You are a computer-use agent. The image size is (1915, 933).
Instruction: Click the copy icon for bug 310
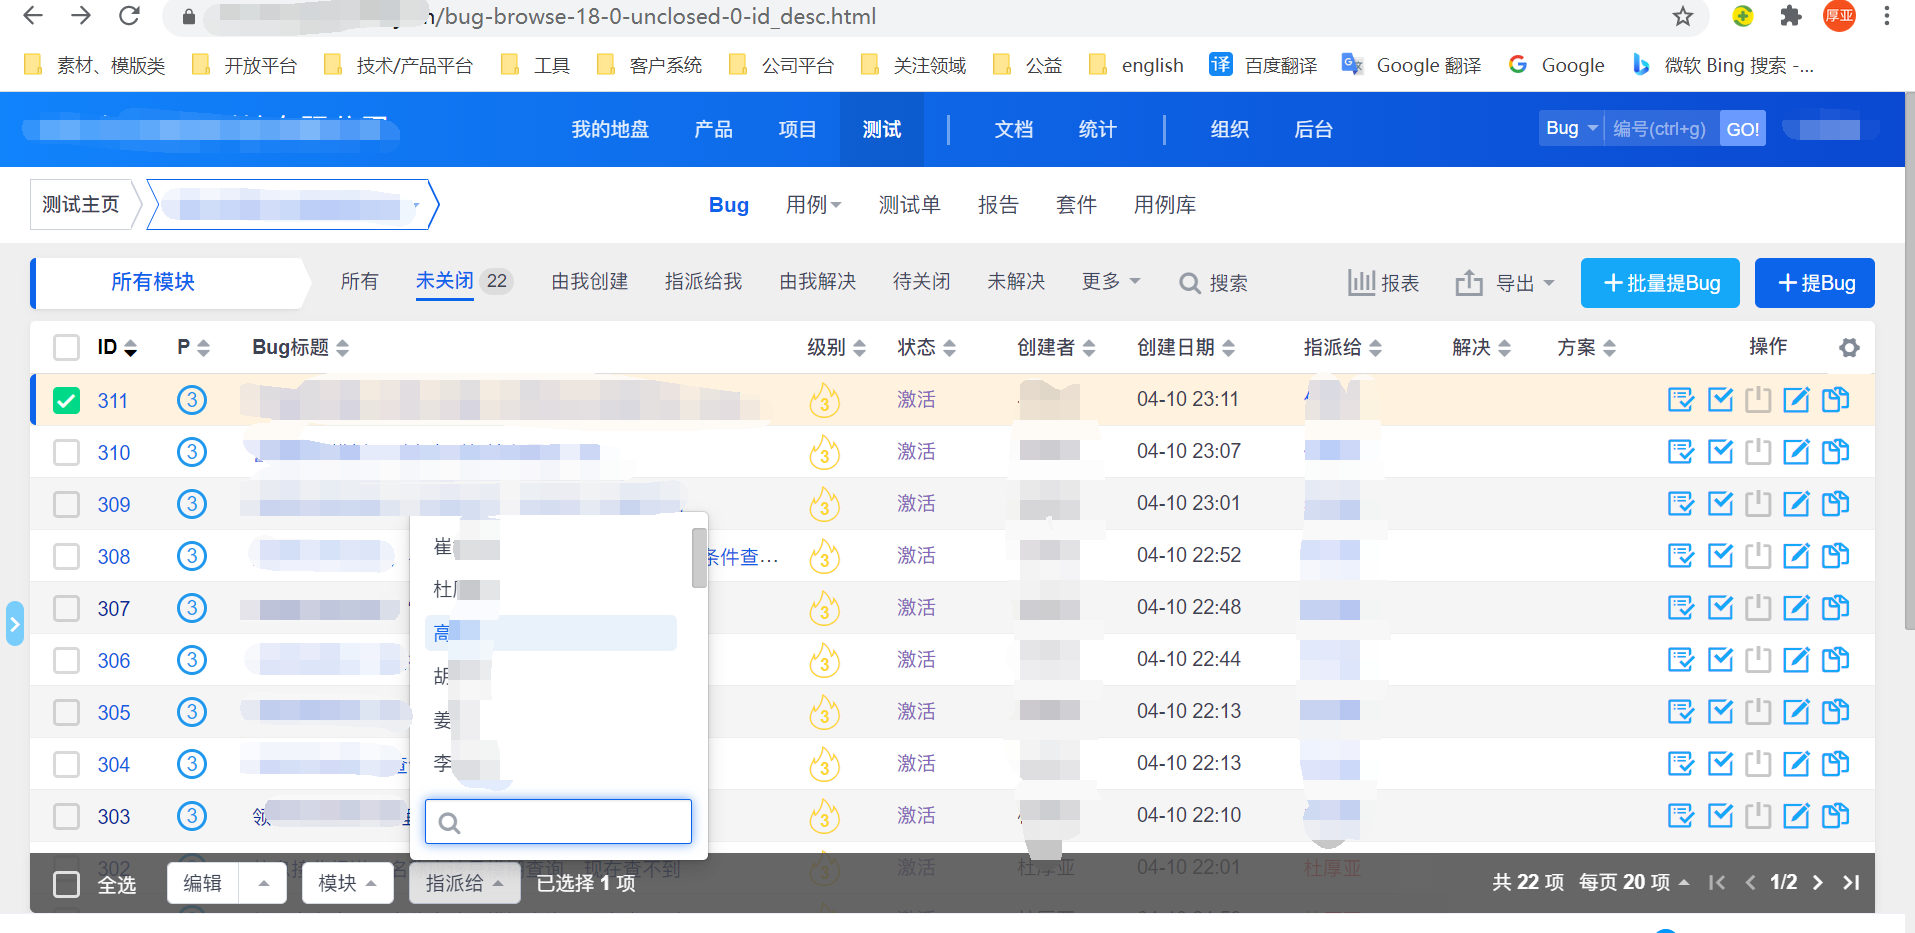[x=1835, y=452]
